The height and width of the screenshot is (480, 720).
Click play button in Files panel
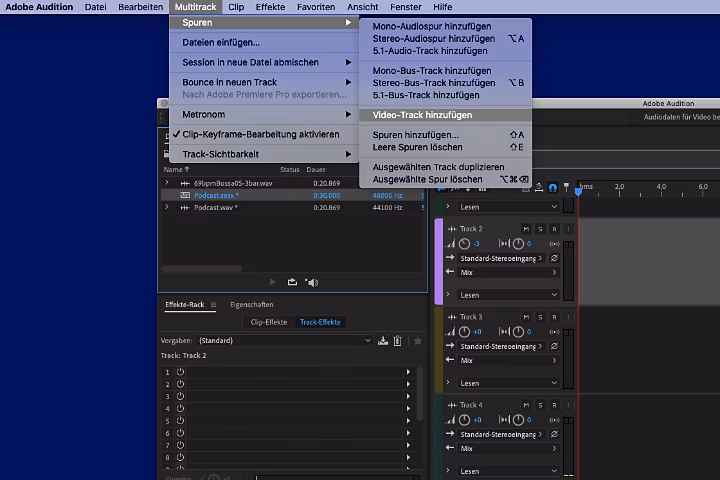[x=272, y=282]
